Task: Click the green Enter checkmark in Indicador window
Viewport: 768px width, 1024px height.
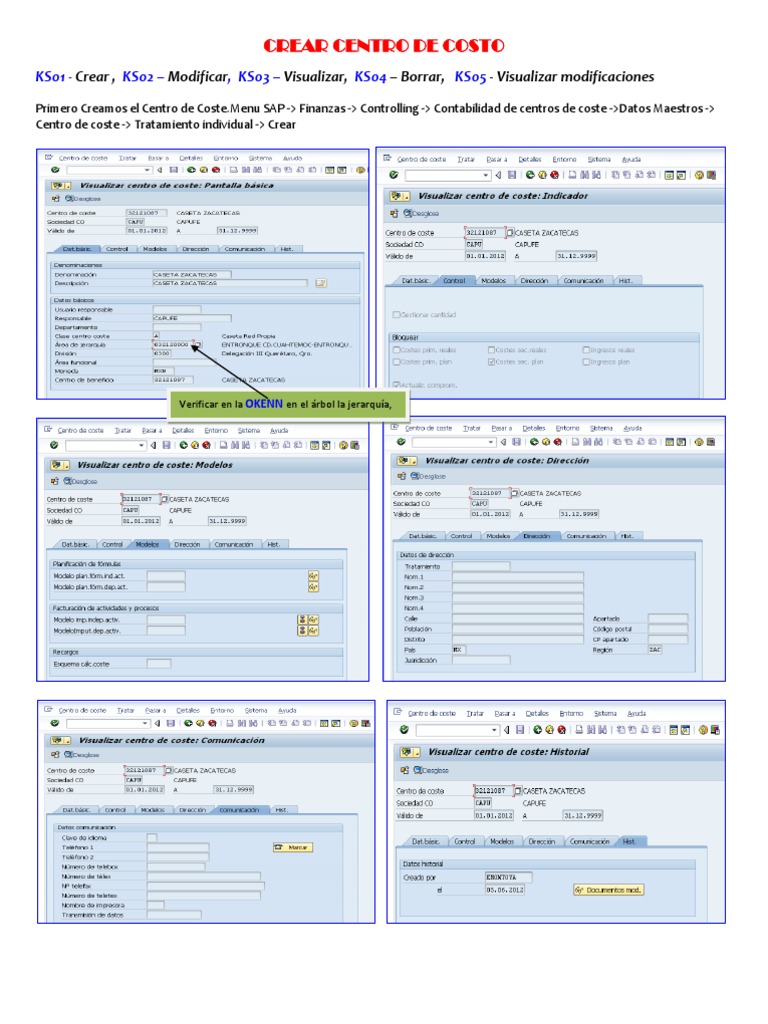Action: [393, 175]
